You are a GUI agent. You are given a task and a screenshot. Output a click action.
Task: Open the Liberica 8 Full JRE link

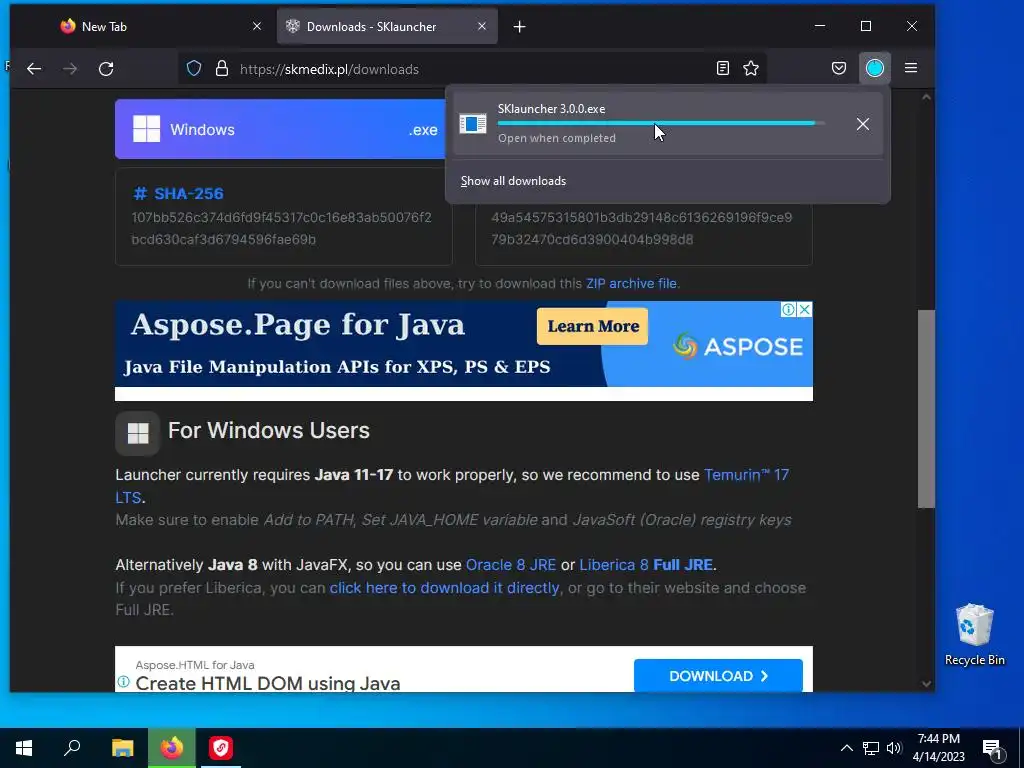(x=646, y=565)
